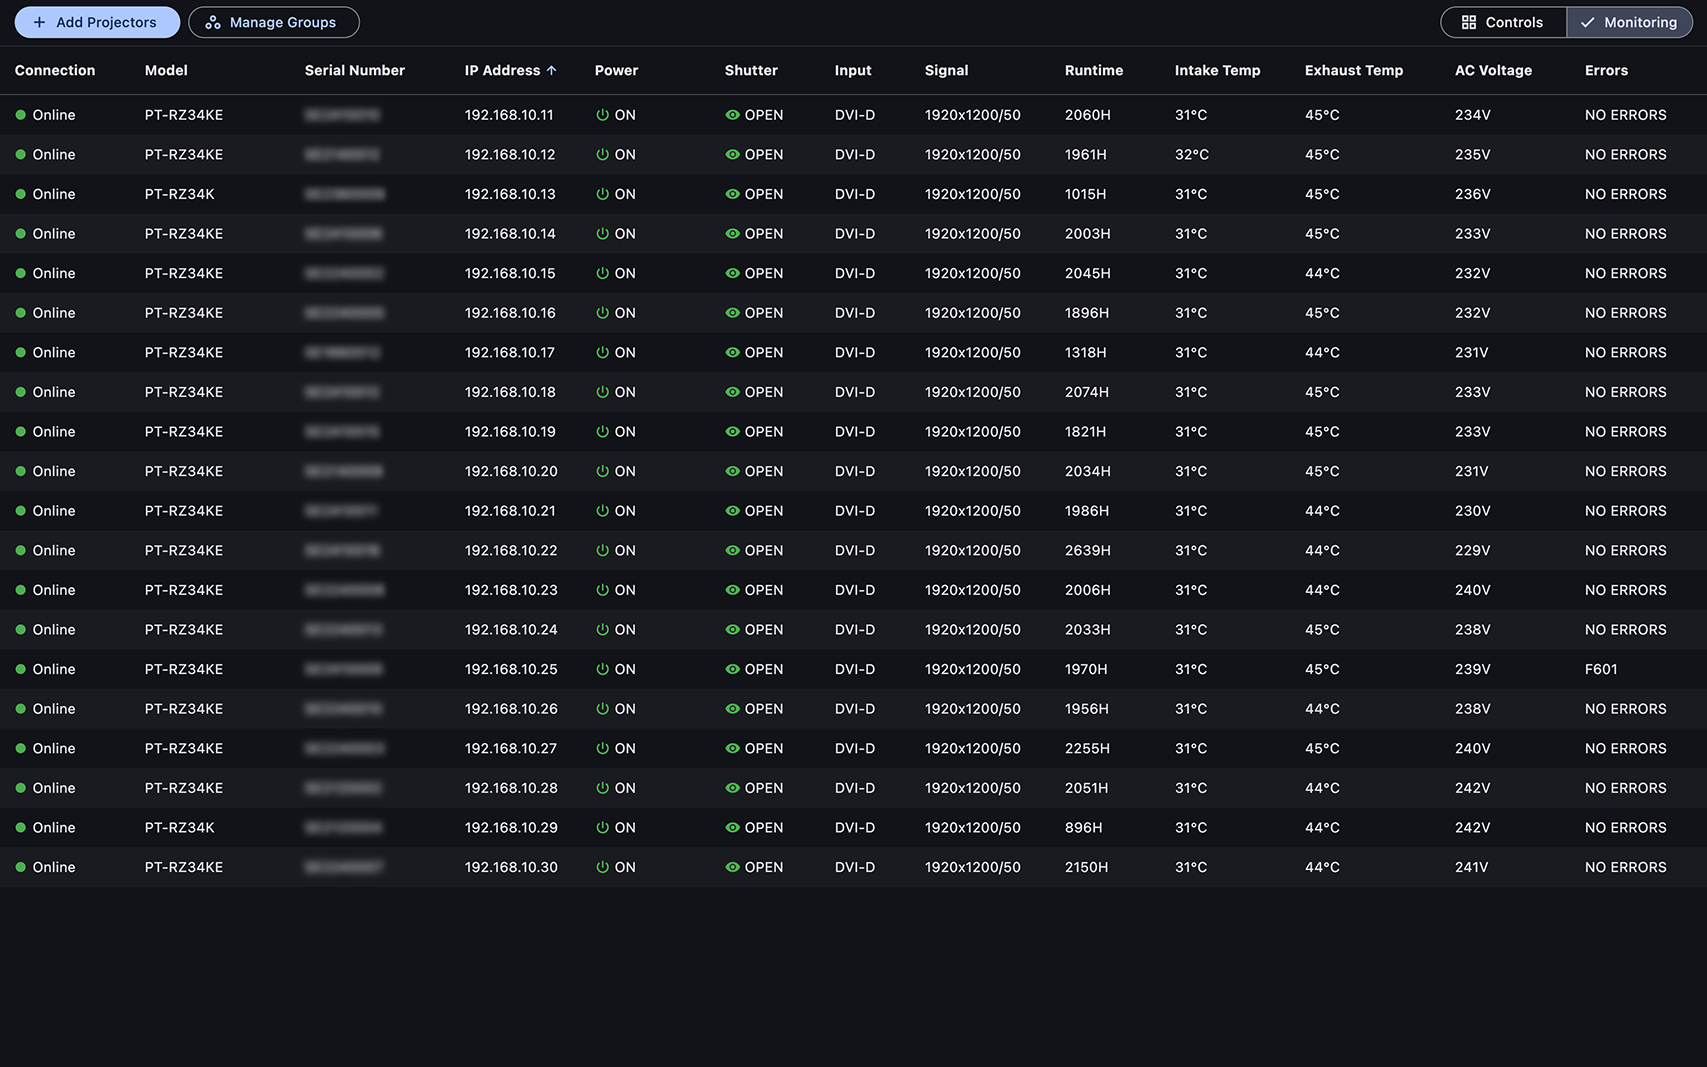The height and width of the screenshot is (1067, 1707).
Task: Sort by the Serial Number column header
Action: tap(355, 70)
